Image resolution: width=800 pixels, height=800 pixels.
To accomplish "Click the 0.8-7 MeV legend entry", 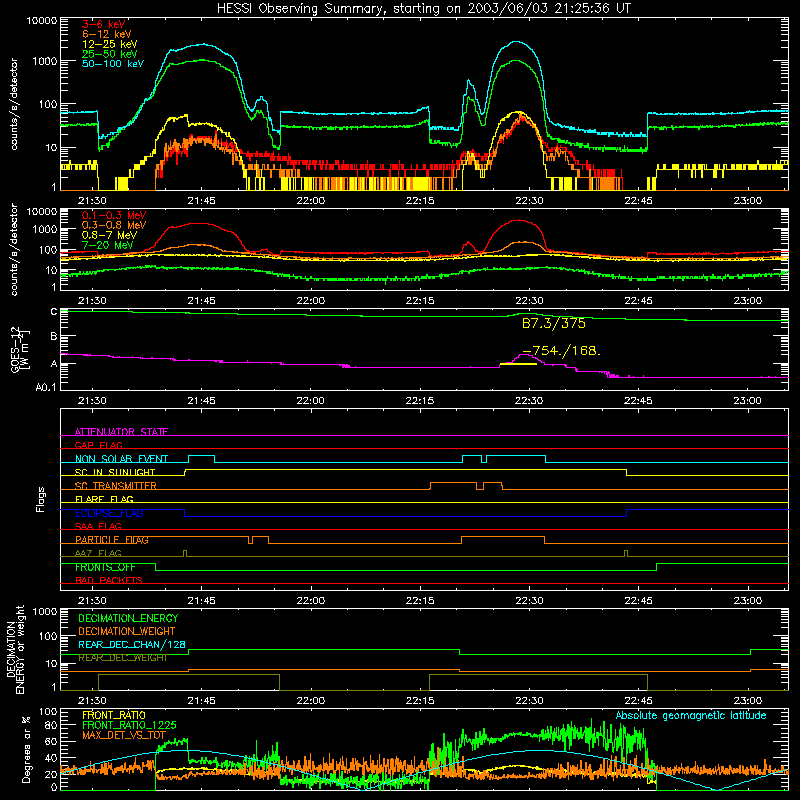I will point(109,235).
